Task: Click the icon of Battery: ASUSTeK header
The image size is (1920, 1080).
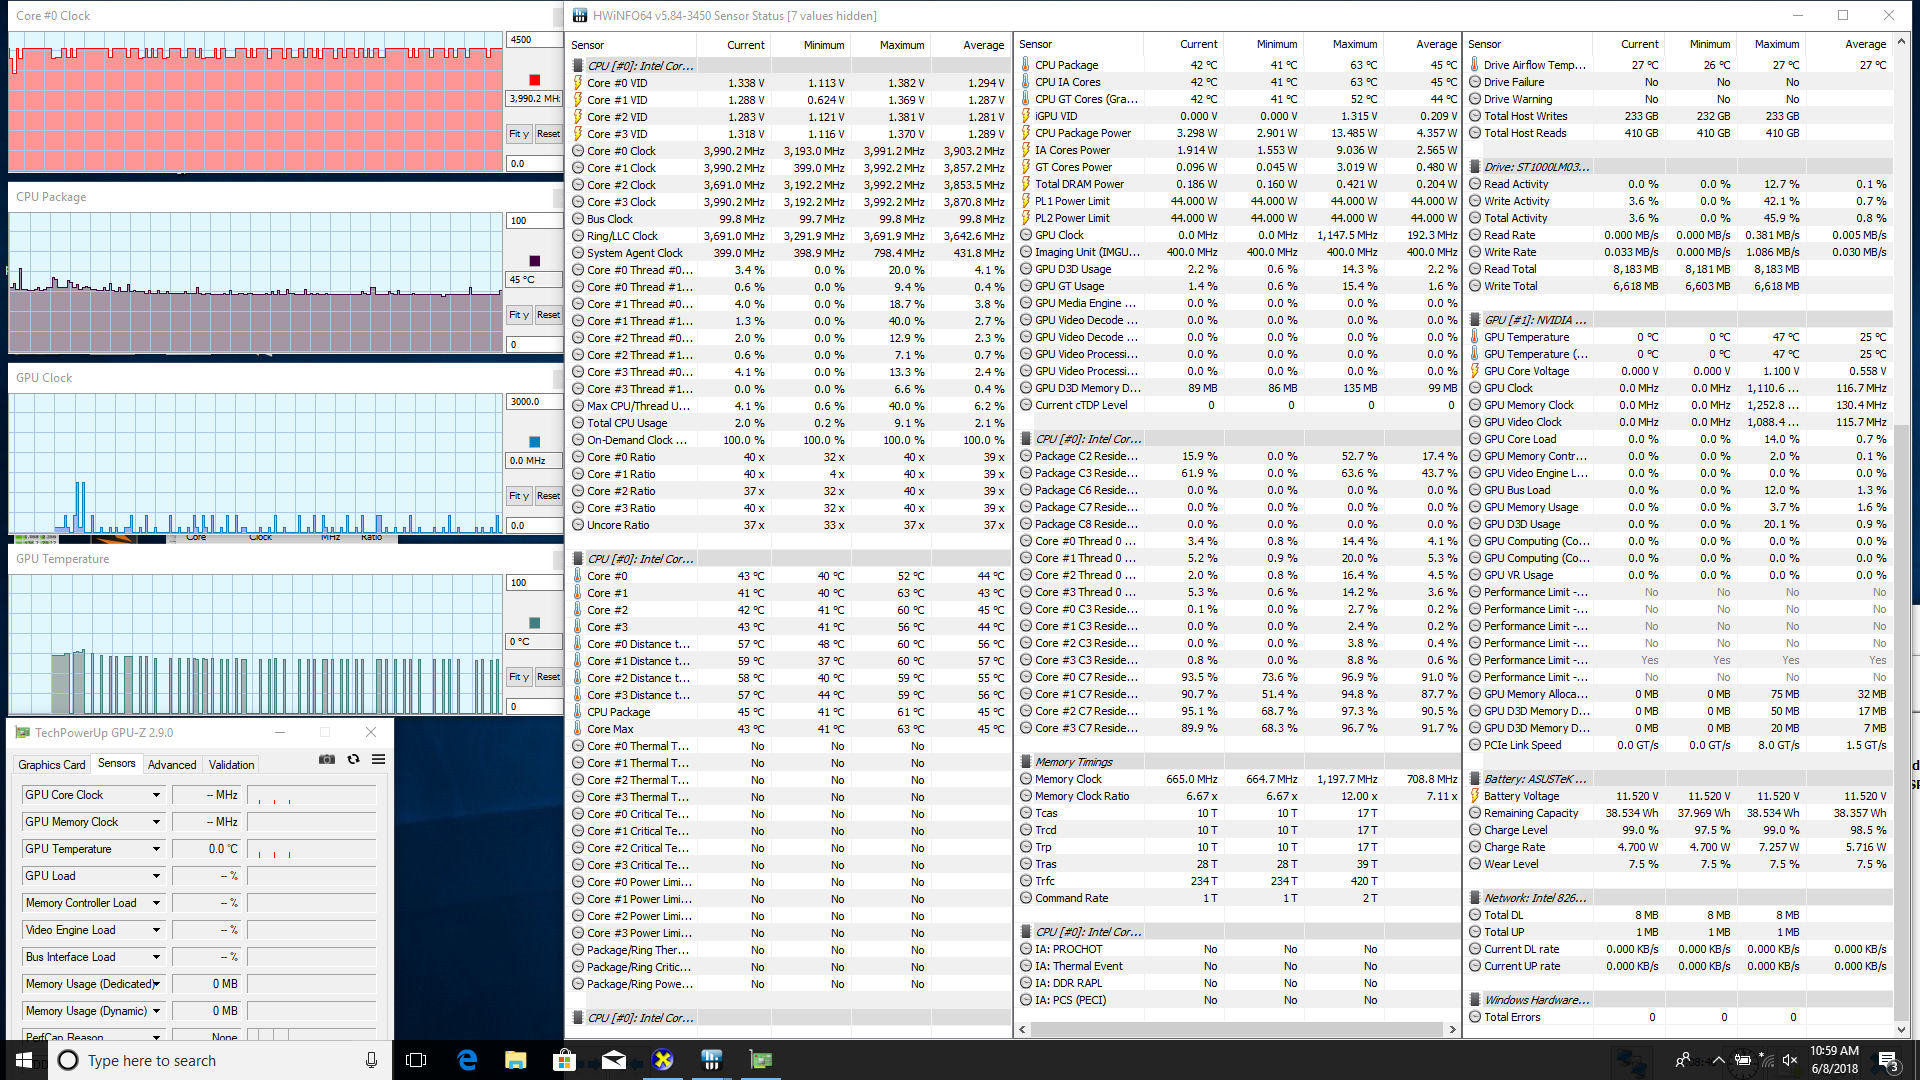Action: pyautogui.click(x=1475, y=779)
